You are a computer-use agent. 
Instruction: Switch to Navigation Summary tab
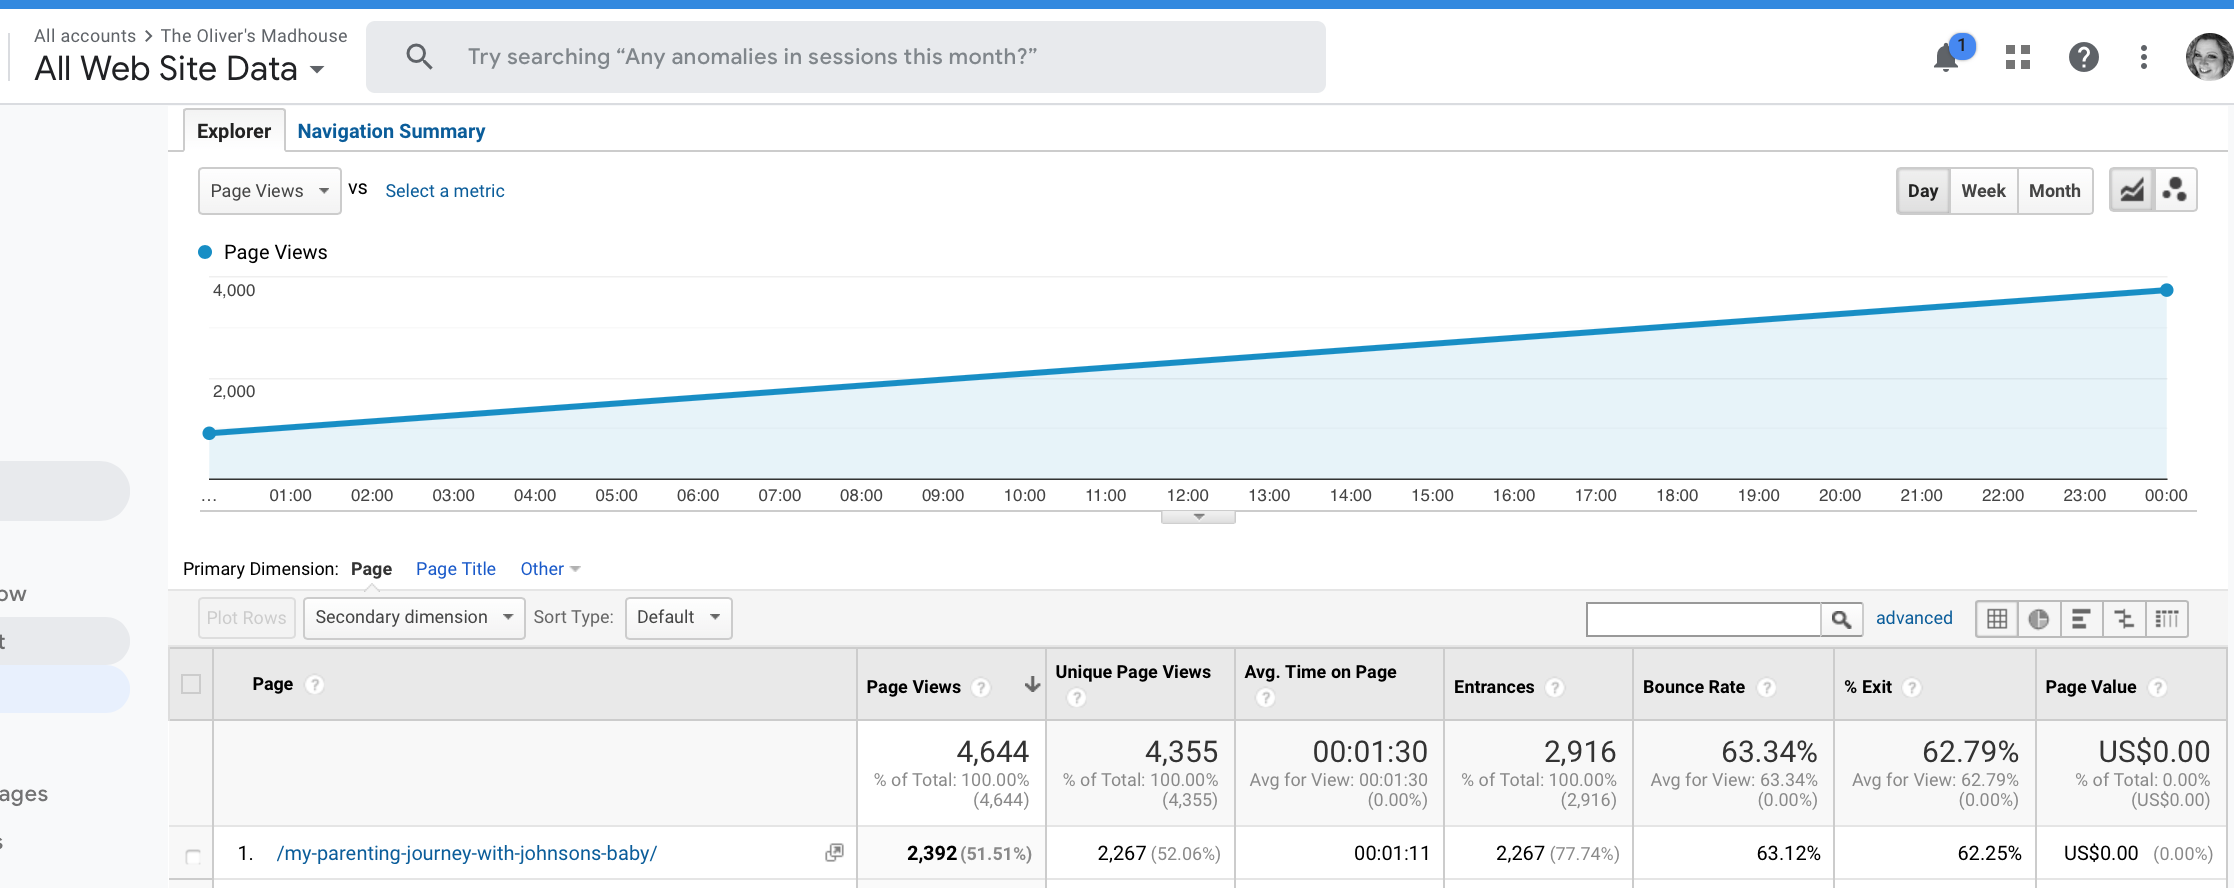point(391,131)
